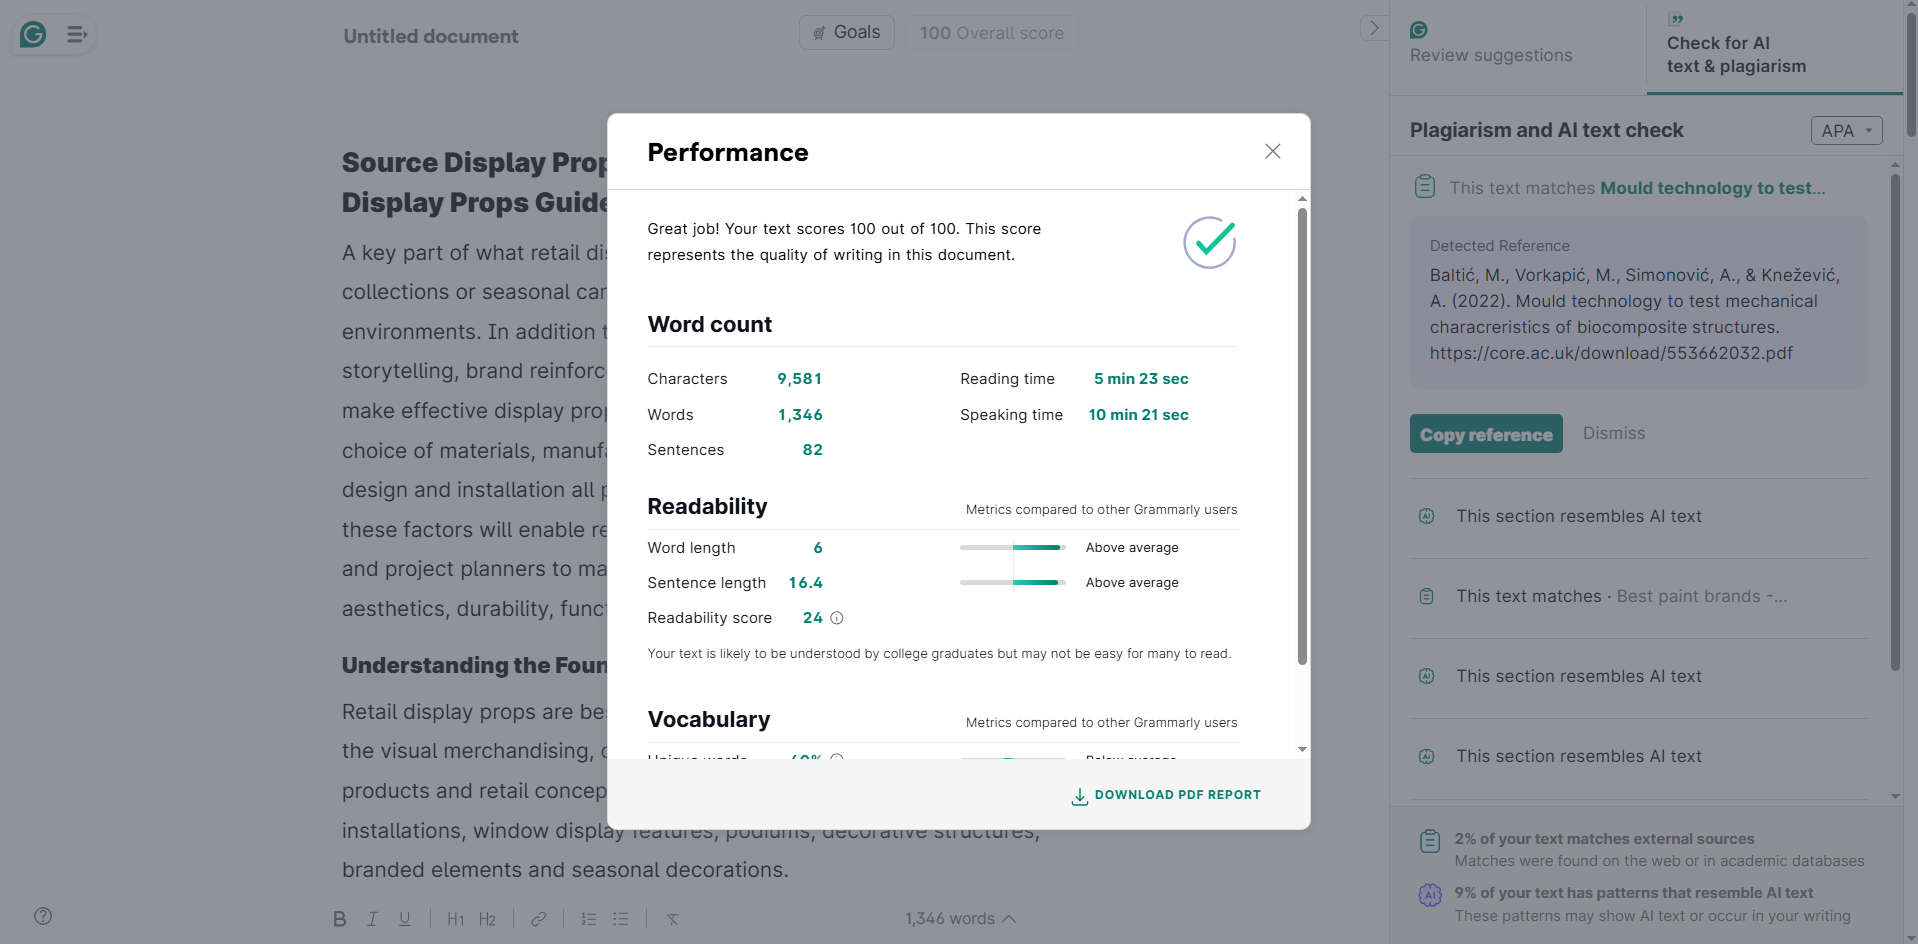Click the help question mark icon
1918x944 pixels.
(x=43, y=916)
